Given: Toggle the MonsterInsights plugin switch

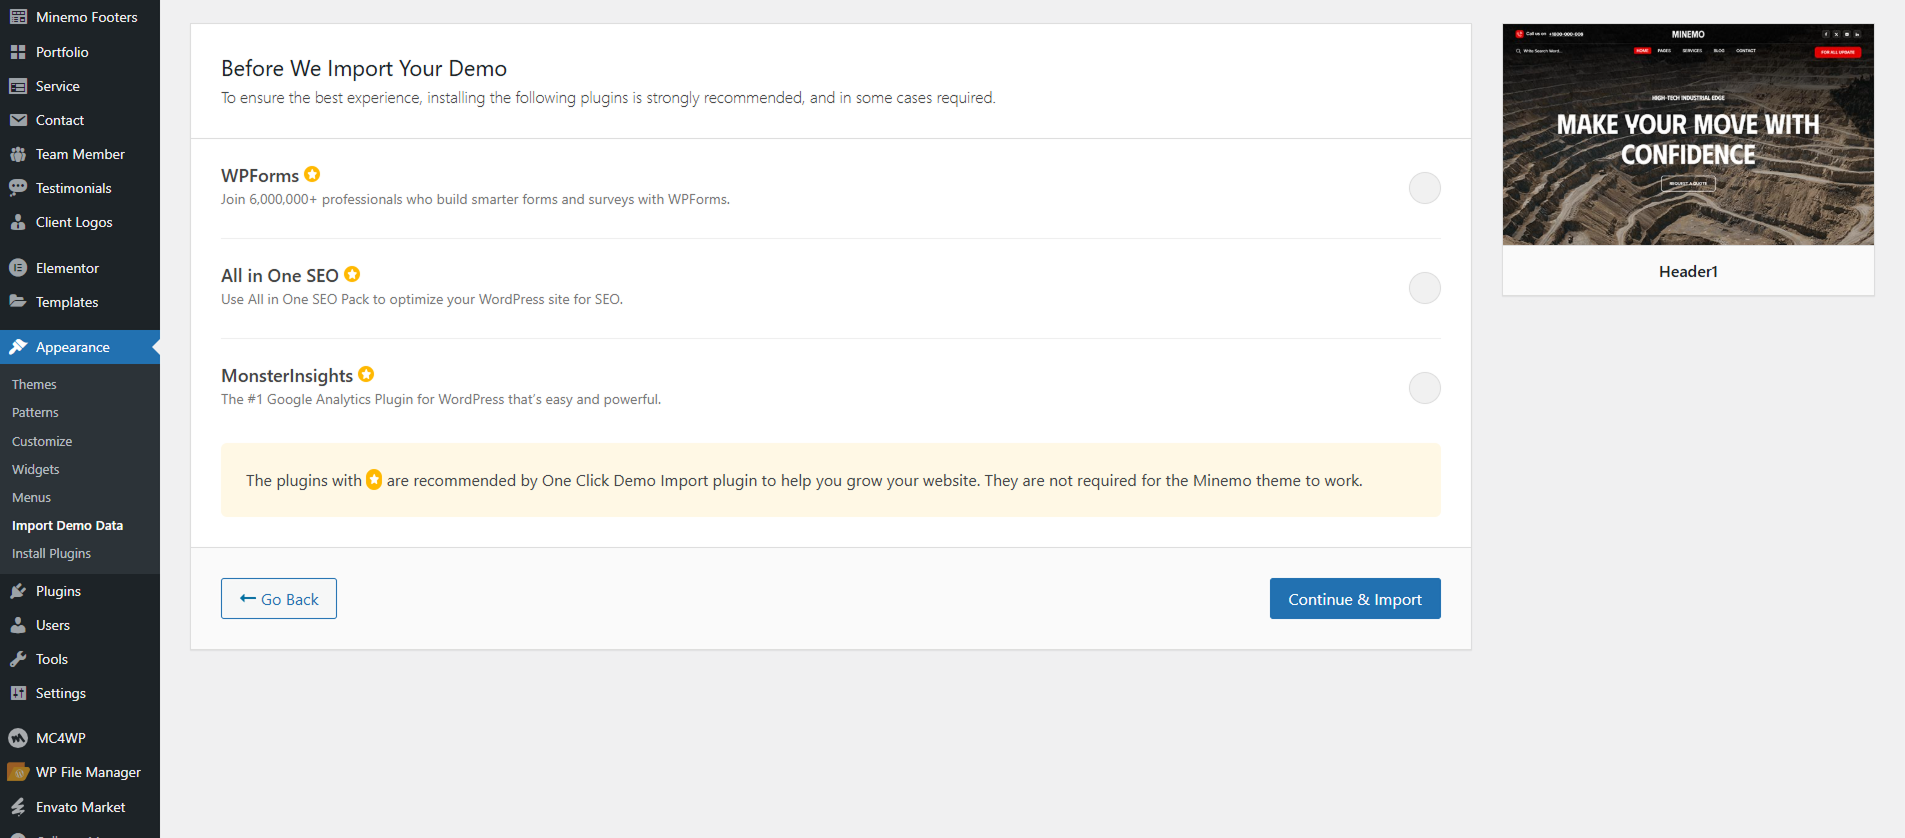Looking at the screenshot, I should pyautogui.click(x=1424, y=388).
